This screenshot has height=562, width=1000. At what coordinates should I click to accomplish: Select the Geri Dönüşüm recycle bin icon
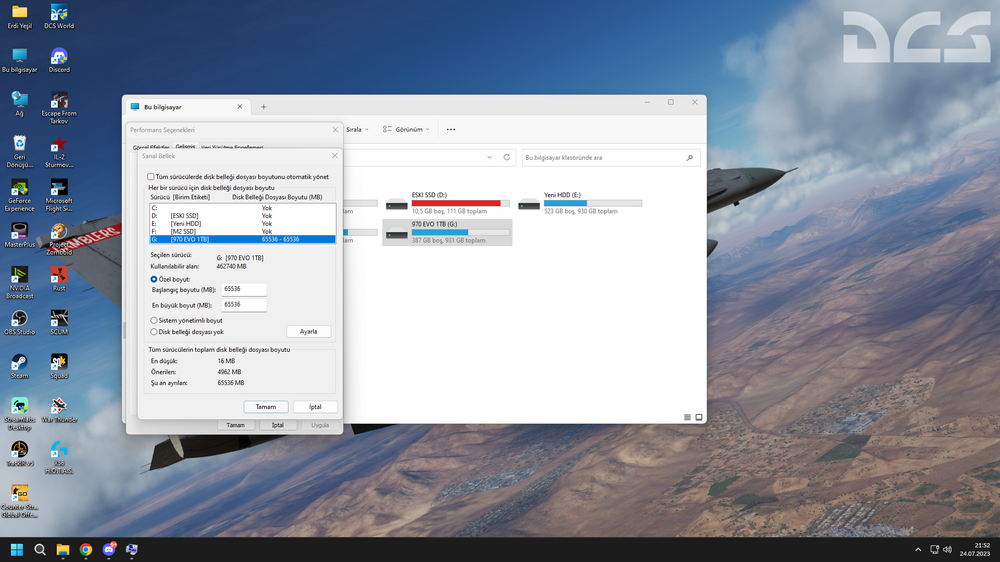point(20,151)
